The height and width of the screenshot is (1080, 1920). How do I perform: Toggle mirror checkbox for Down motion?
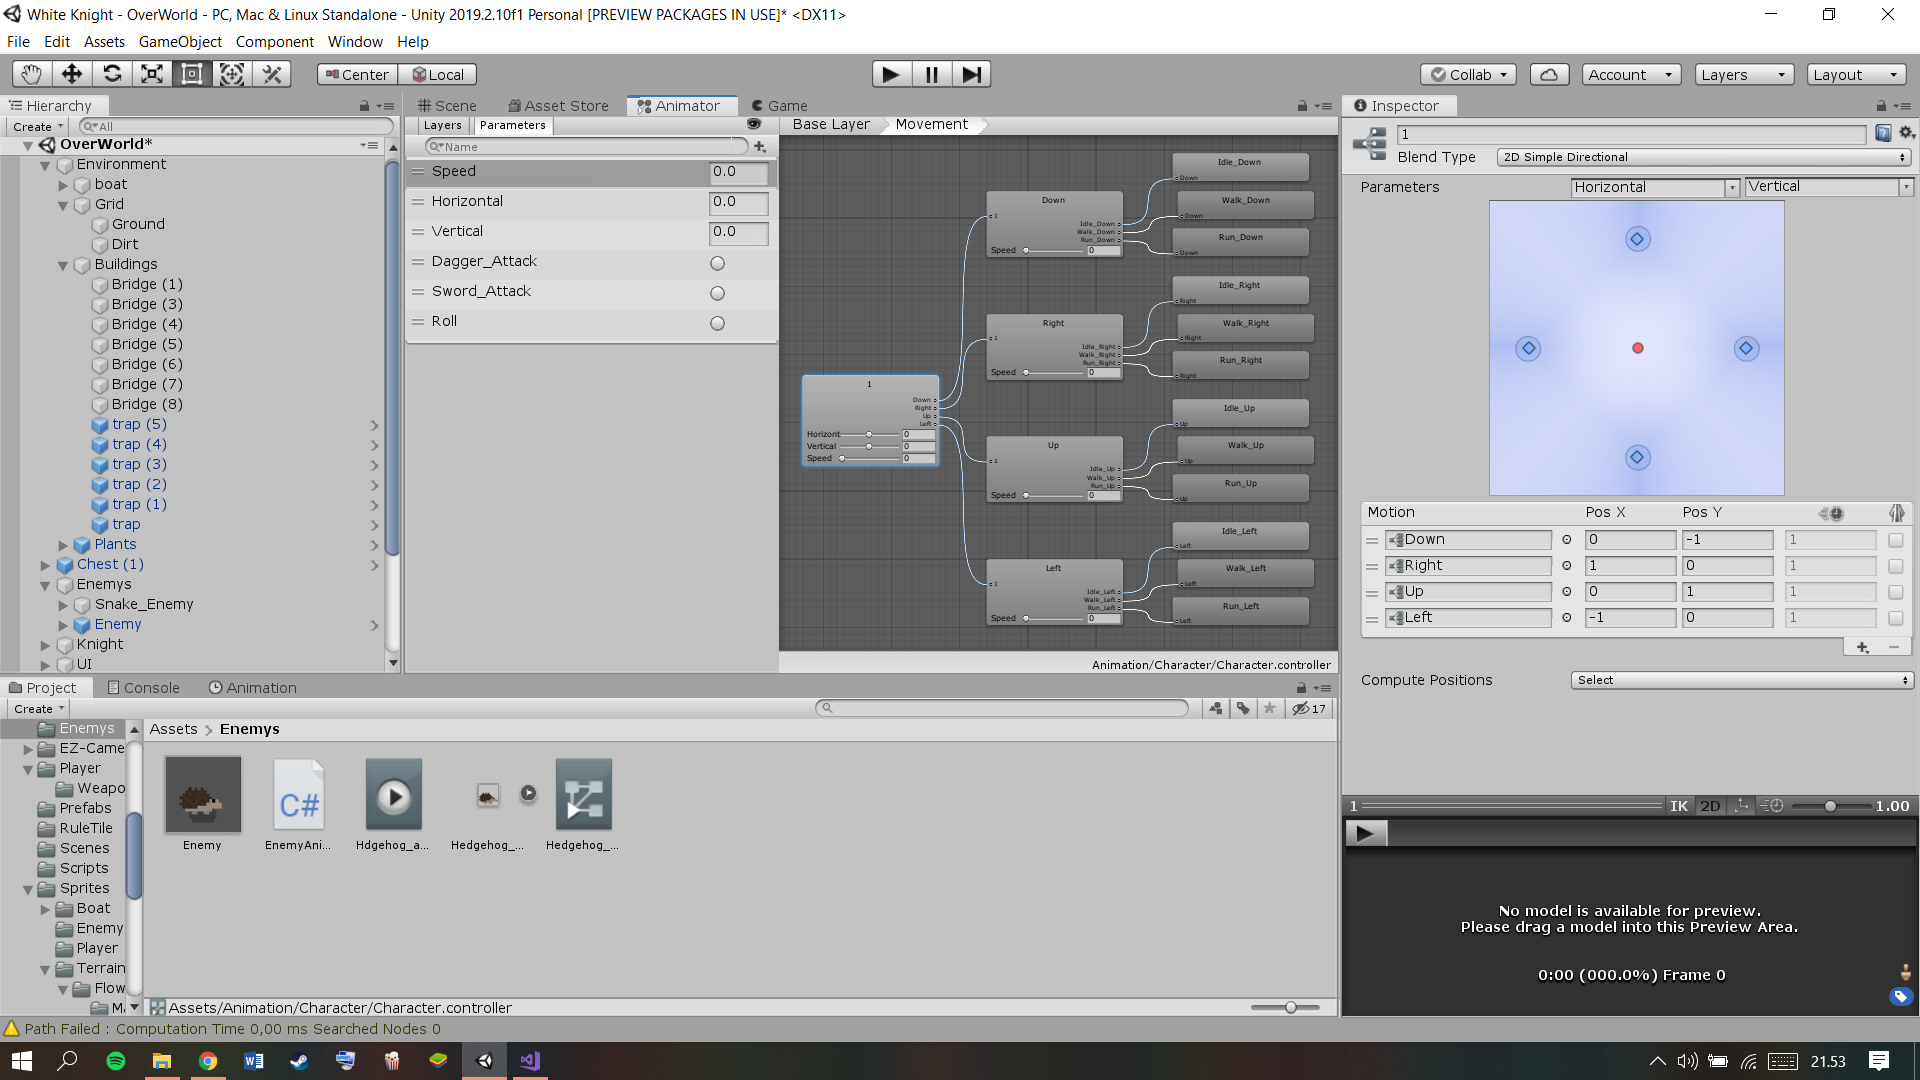click(1896, 540)
